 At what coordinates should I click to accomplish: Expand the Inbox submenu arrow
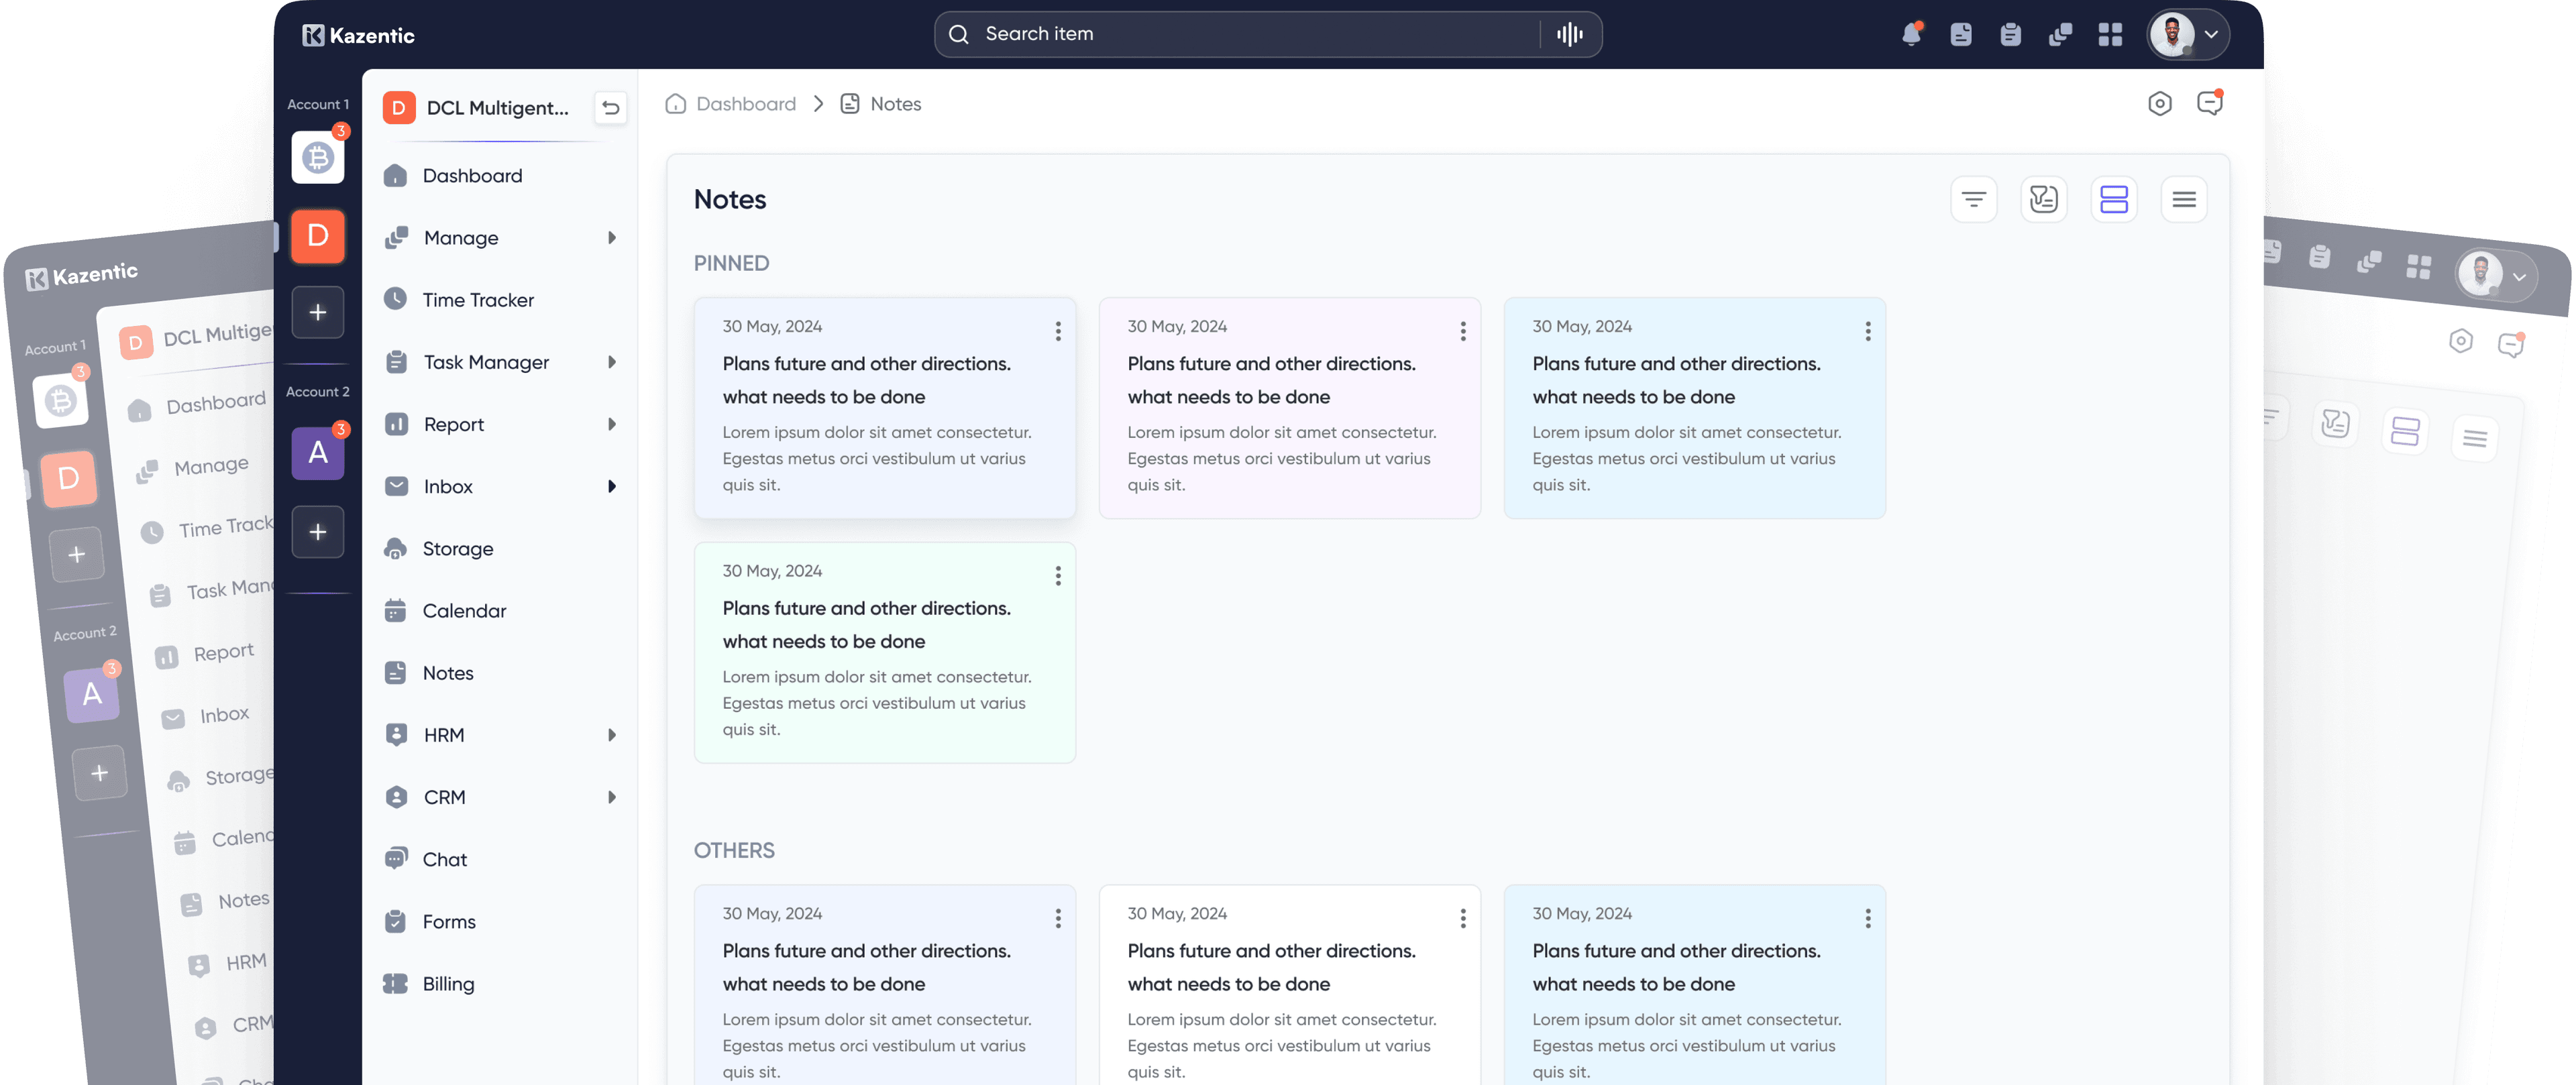point(611,486)
